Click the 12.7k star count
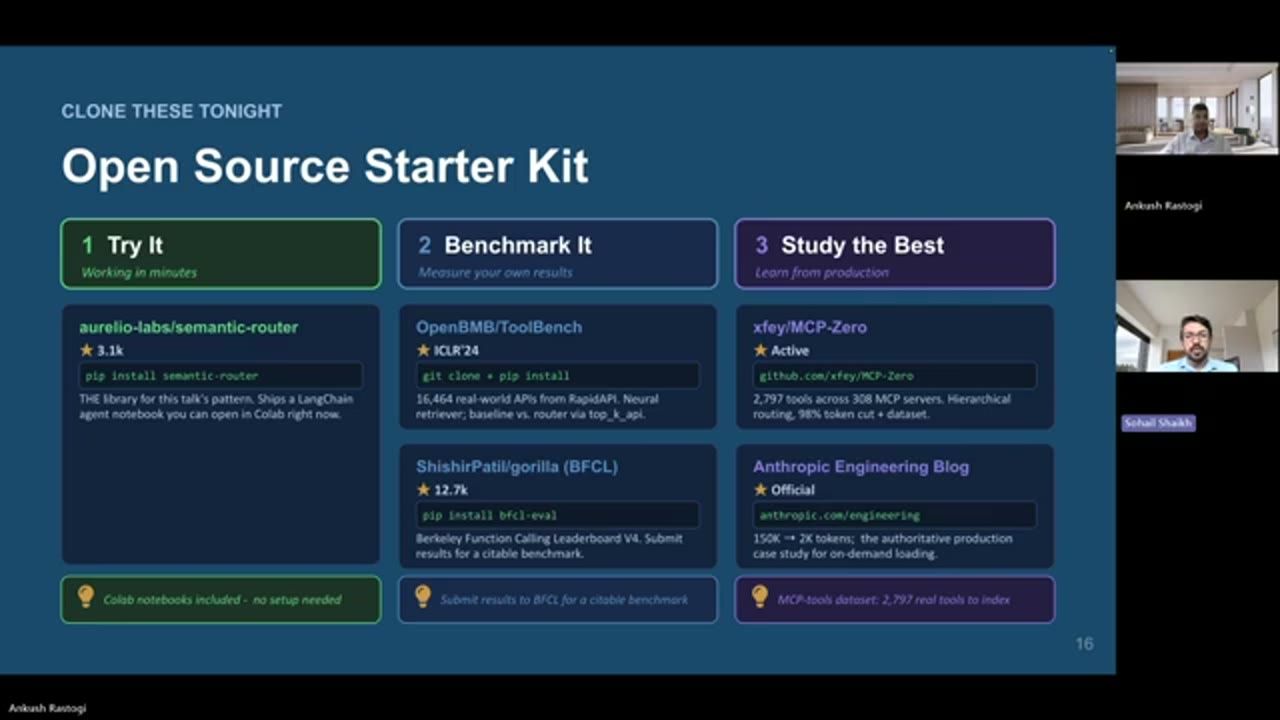The height and width of the screenshot is (720, 1280). tap(451, 490)
